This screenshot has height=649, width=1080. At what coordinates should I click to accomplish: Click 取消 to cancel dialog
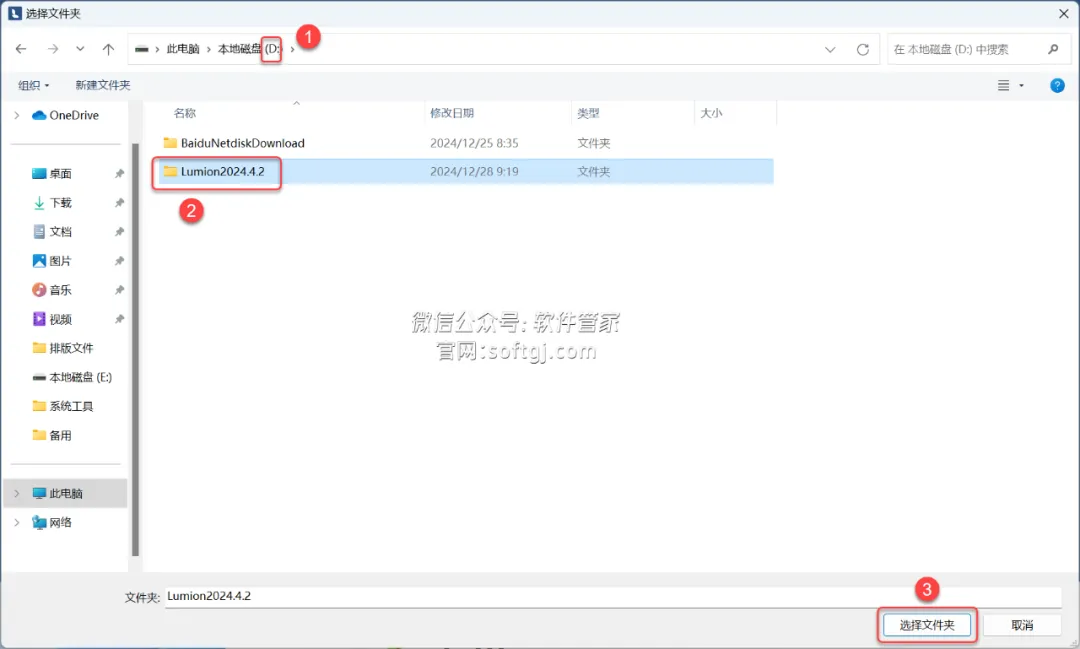click(1022, 626)
